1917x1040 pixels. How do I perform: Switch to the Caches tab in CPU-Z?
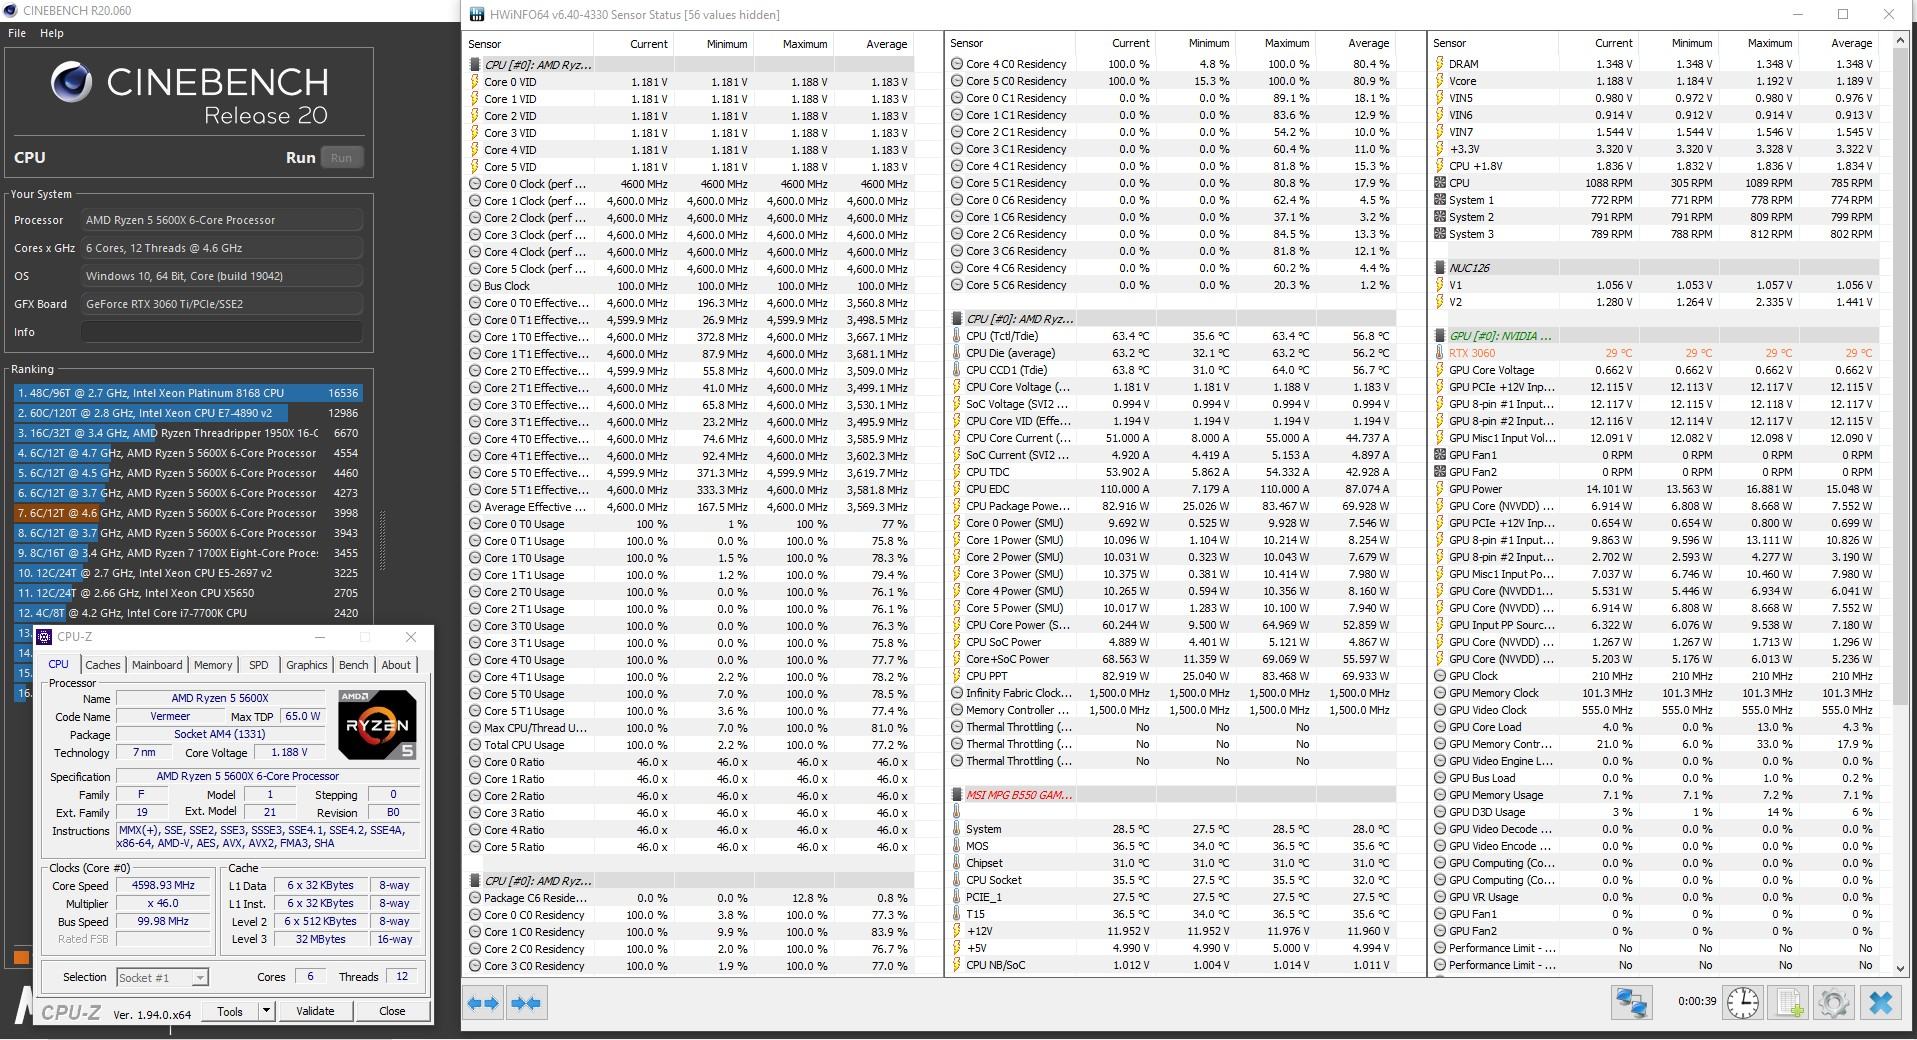pos(102,665)
